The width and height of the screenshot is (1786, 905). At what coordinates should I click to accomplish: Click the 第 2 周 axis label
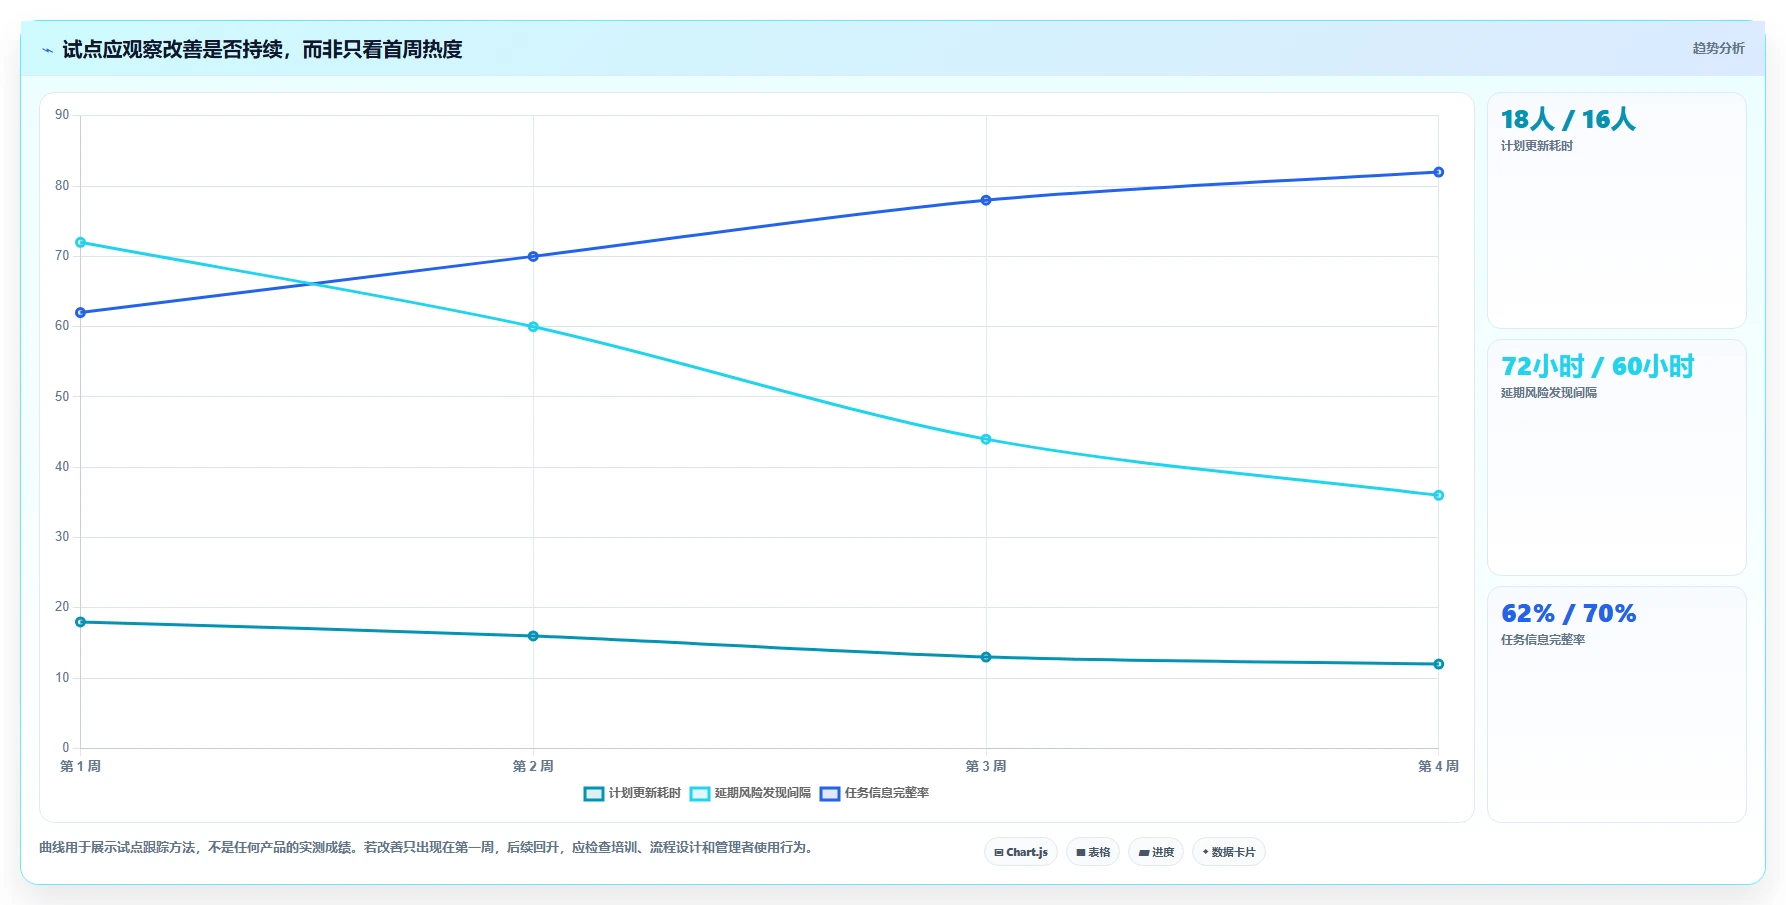533,767
